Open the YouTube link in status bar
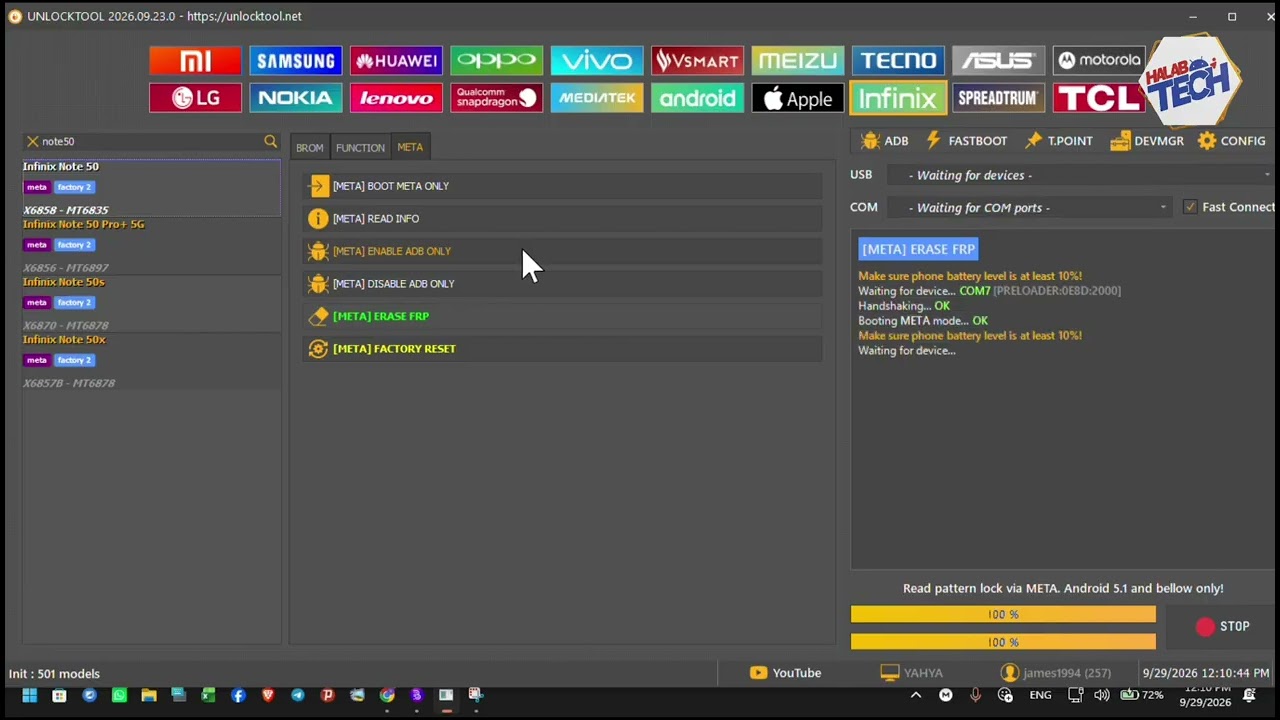Screen dimensions: 1280x720 pos(785,673)
